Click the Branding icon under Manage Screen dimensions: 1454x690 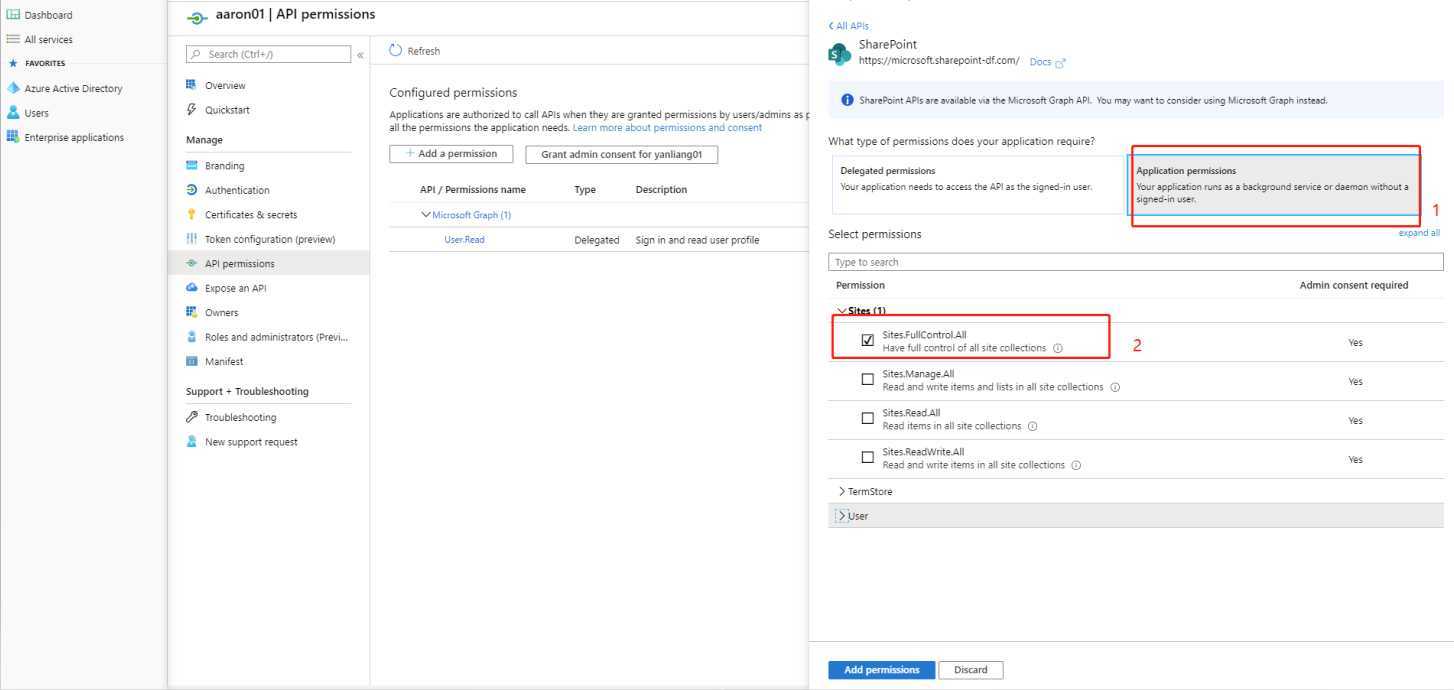pyautogui.click(x=192, y=165)
